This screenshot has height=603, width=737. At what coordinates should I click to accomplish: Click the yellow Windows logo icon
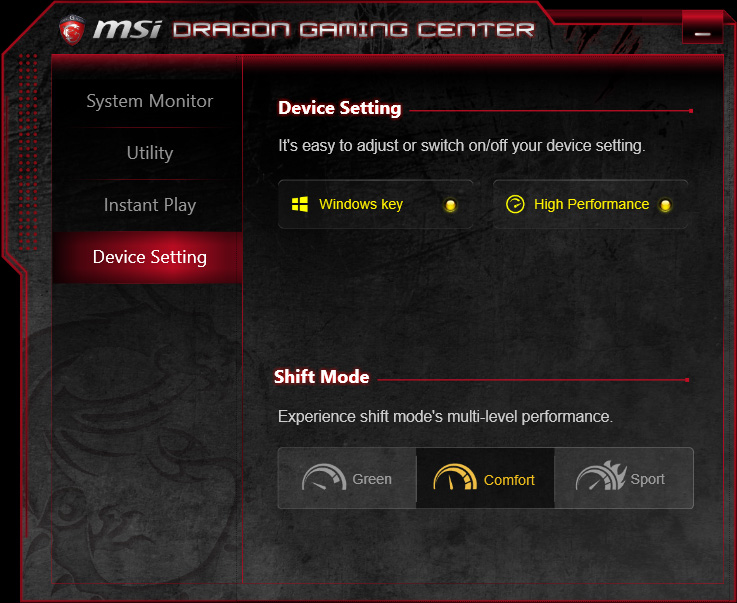tap(300, 204)
